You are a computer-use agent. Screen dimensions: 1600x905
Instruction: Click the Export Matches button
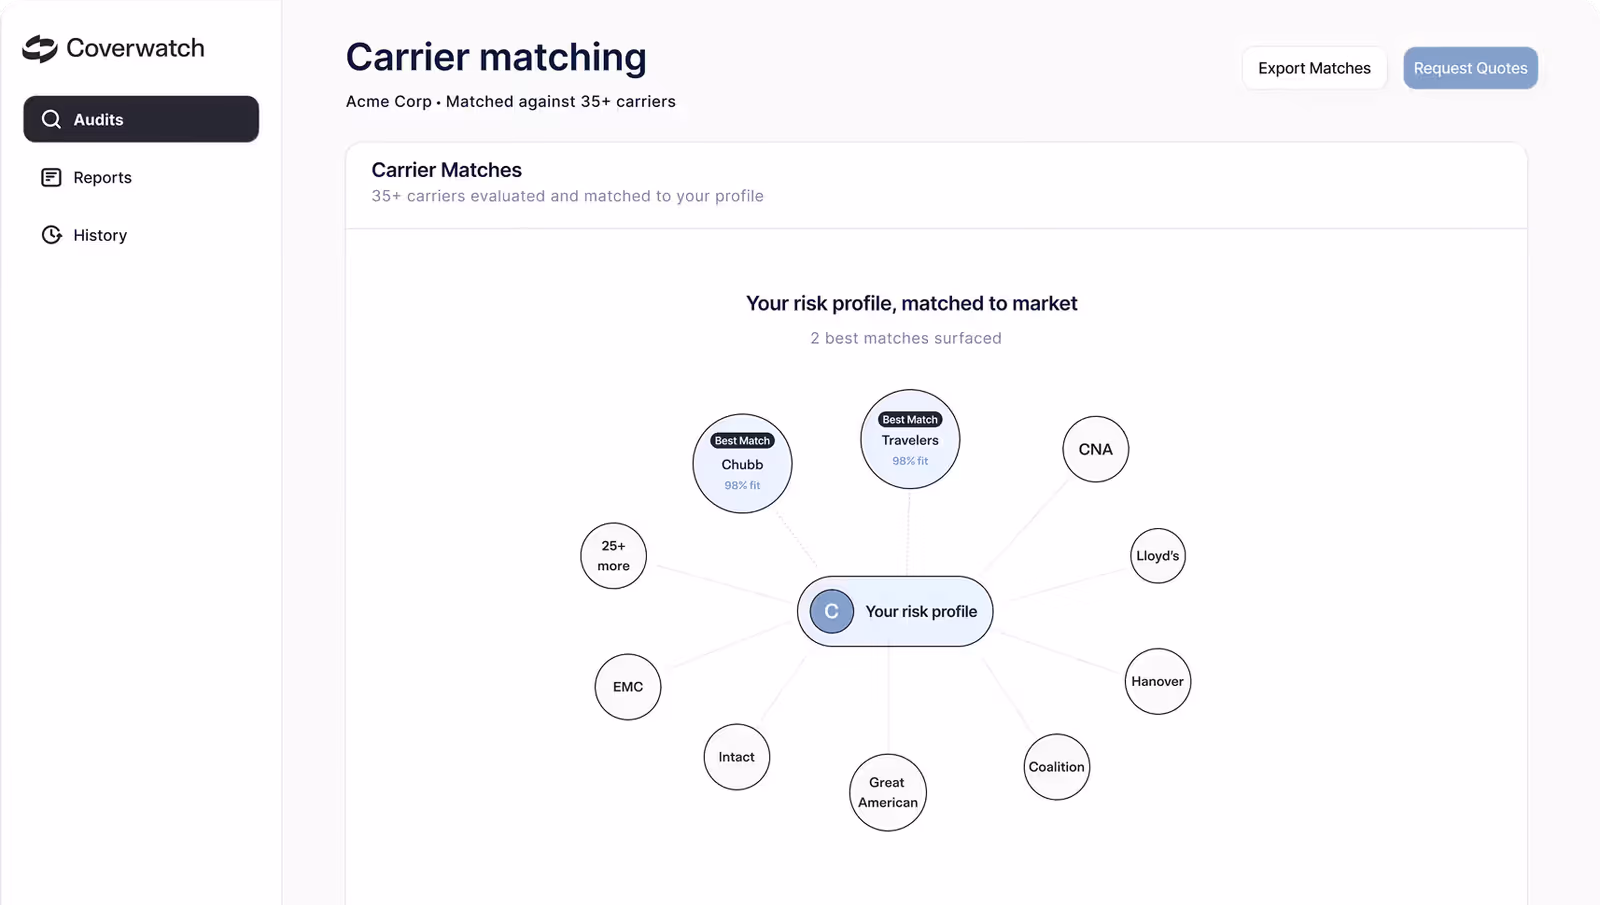[x=1314, y=68]
